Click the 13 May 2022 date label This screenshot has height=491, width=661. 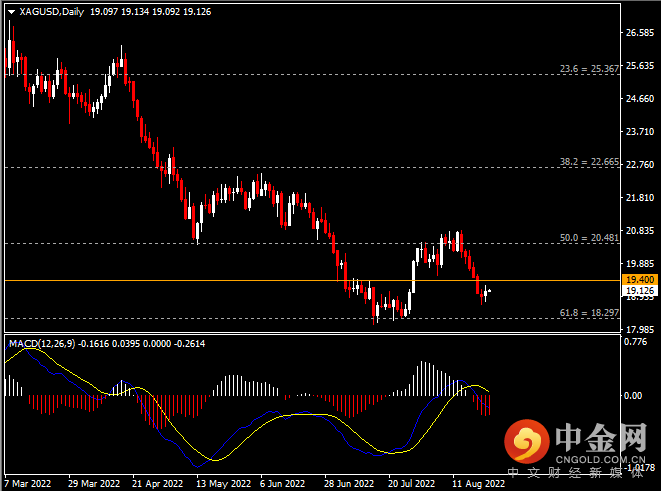(223, 483)
